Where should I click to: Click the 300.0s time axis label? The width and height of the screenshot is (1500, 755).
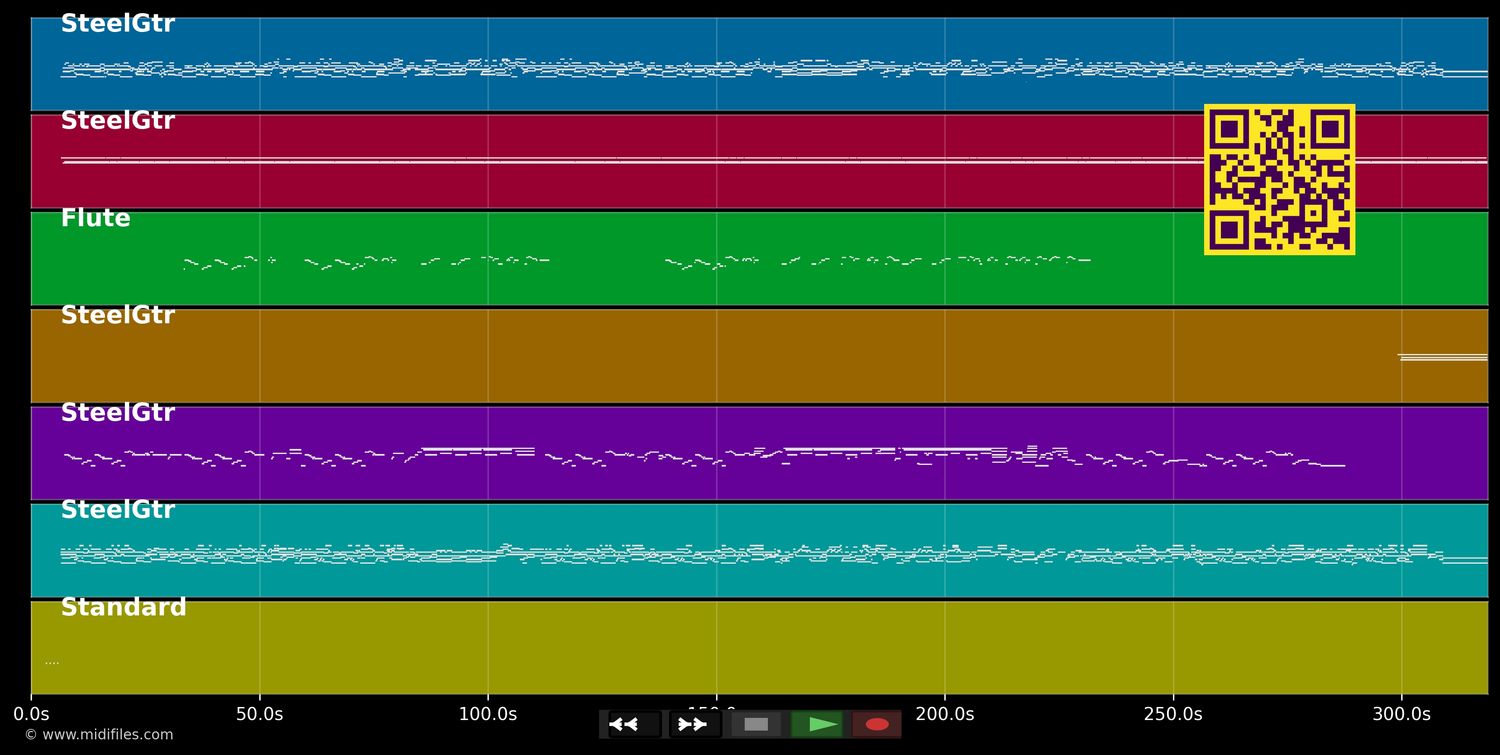(x=1401, y=715)
